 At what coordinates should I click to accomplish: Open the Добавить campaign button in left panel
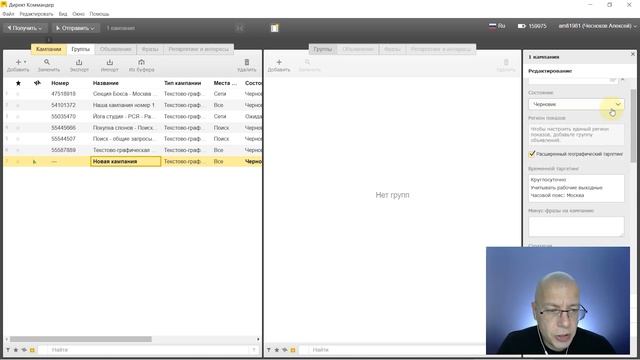(x=18, y=65)
